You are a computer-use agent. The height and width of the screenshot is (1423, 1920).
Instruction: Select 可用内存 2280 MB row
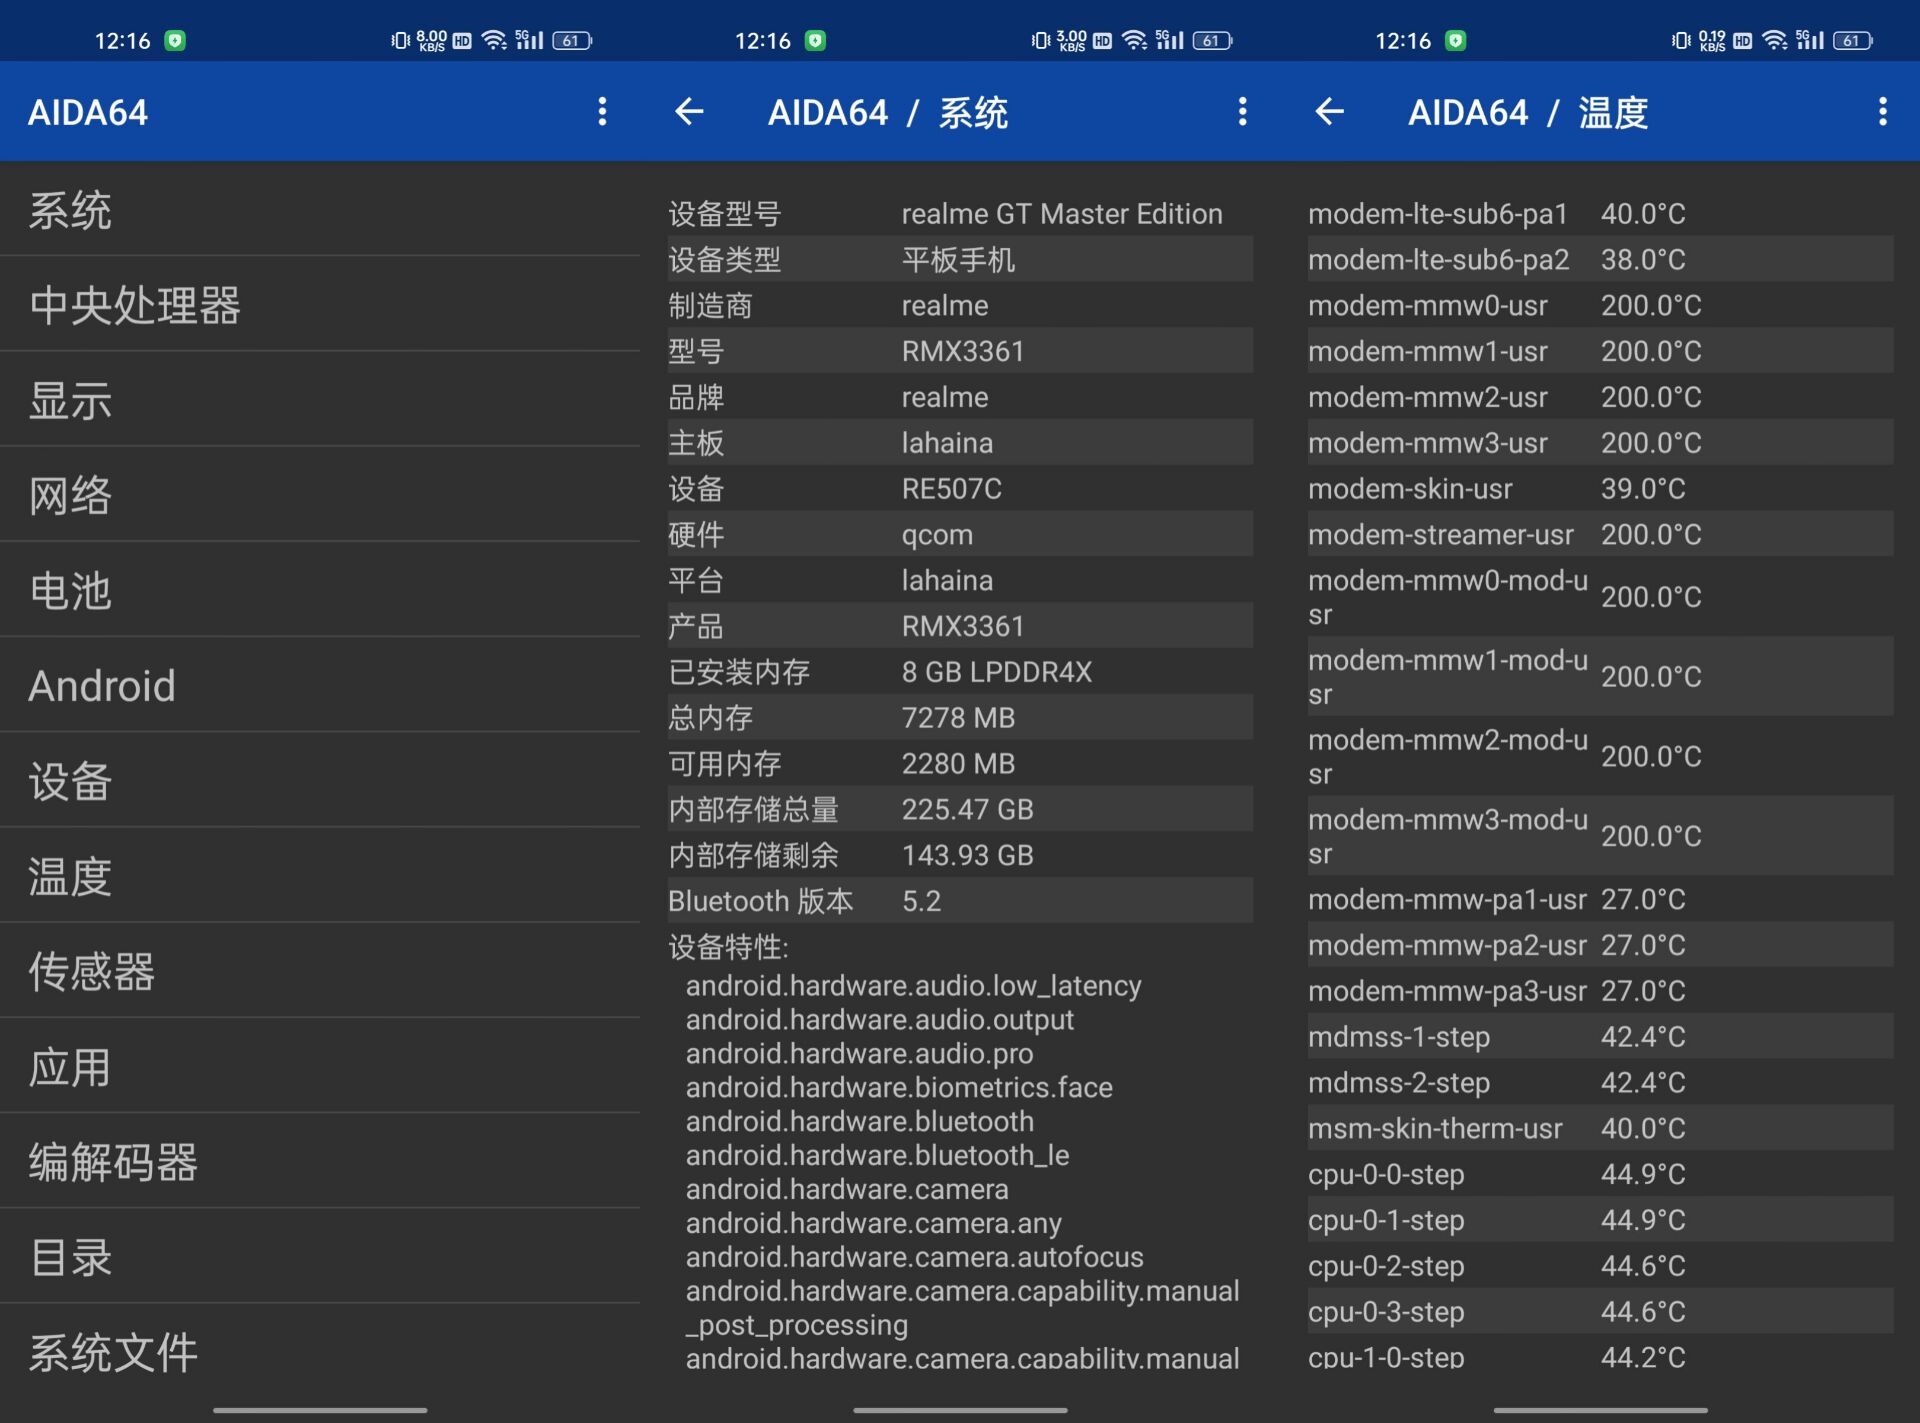tap(960, 764)
